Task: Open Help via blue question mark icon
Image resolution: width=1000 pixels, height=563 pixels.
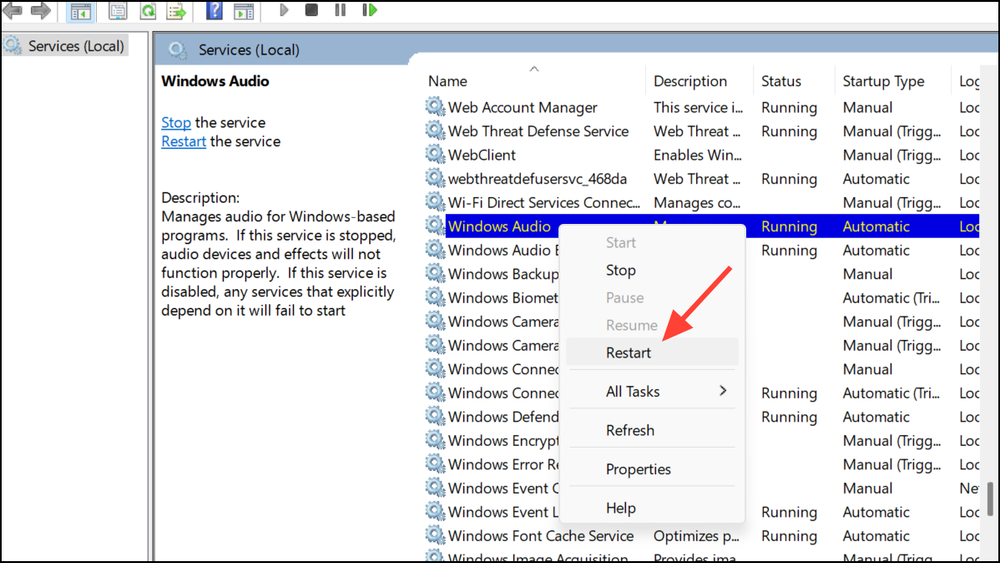Action: point(214,10)
